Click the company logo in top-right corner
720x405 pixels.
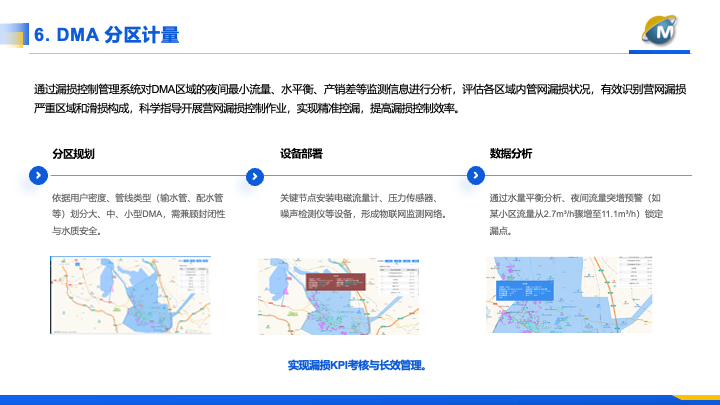click(660, 34)
